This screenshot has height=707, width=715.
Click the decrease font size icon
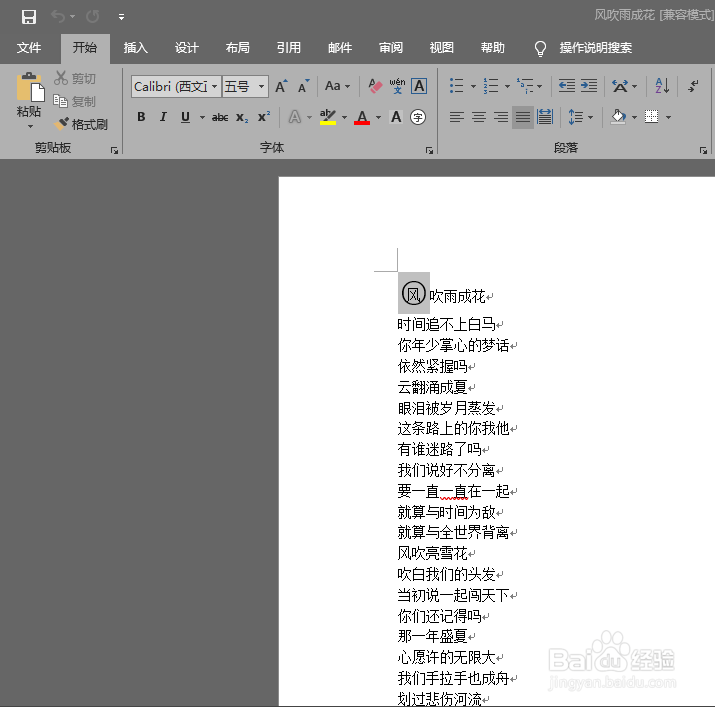[x=303, y=86]
